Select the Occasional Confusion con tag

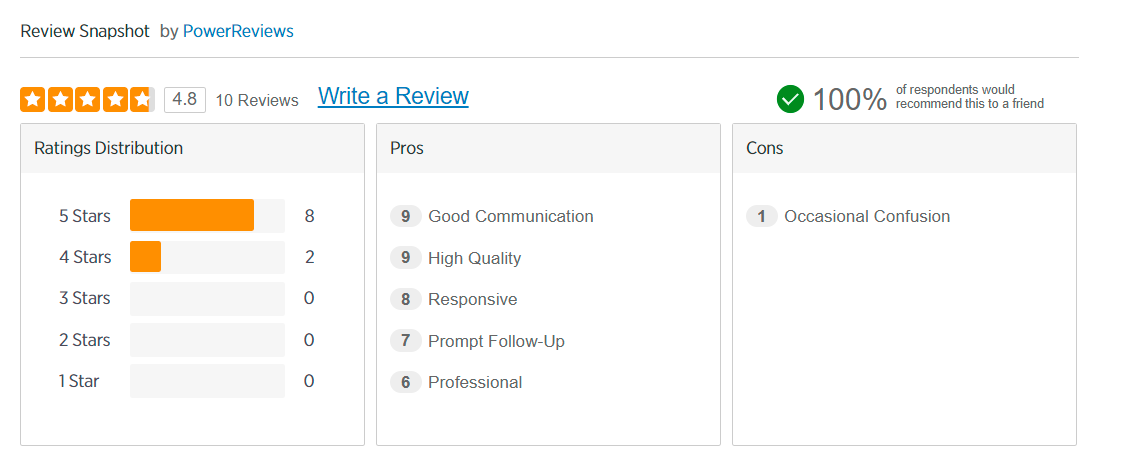[x=867, y=216]
